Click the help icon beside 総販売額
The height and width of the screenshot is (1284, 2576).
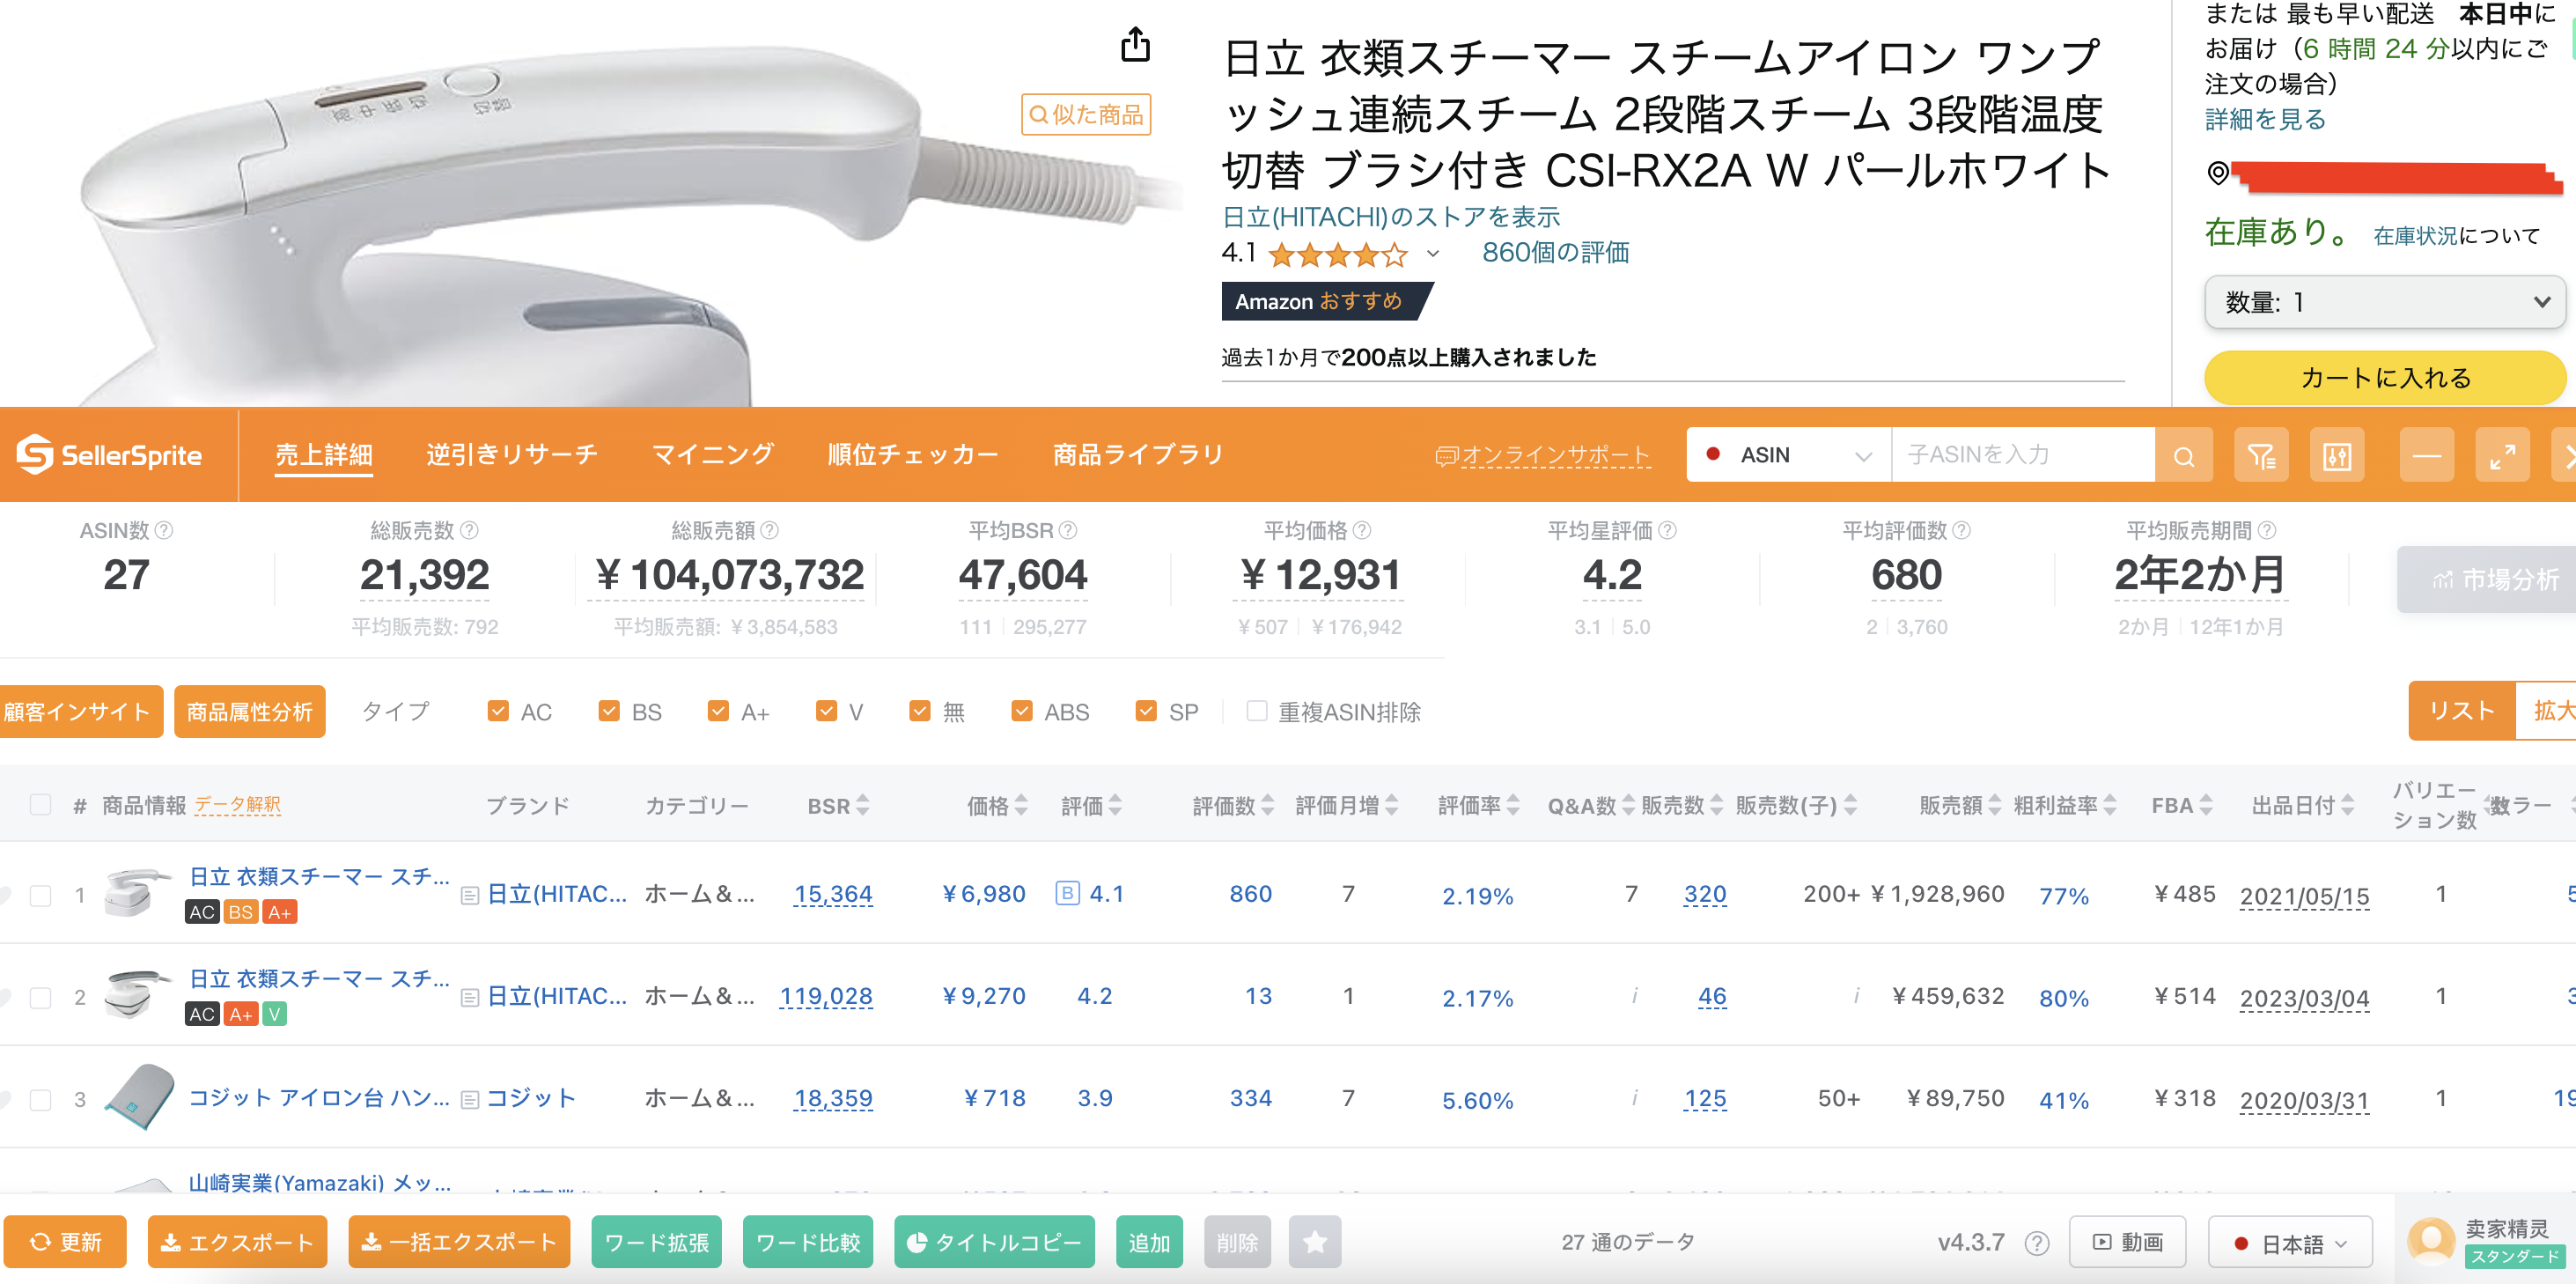(769, 530)
